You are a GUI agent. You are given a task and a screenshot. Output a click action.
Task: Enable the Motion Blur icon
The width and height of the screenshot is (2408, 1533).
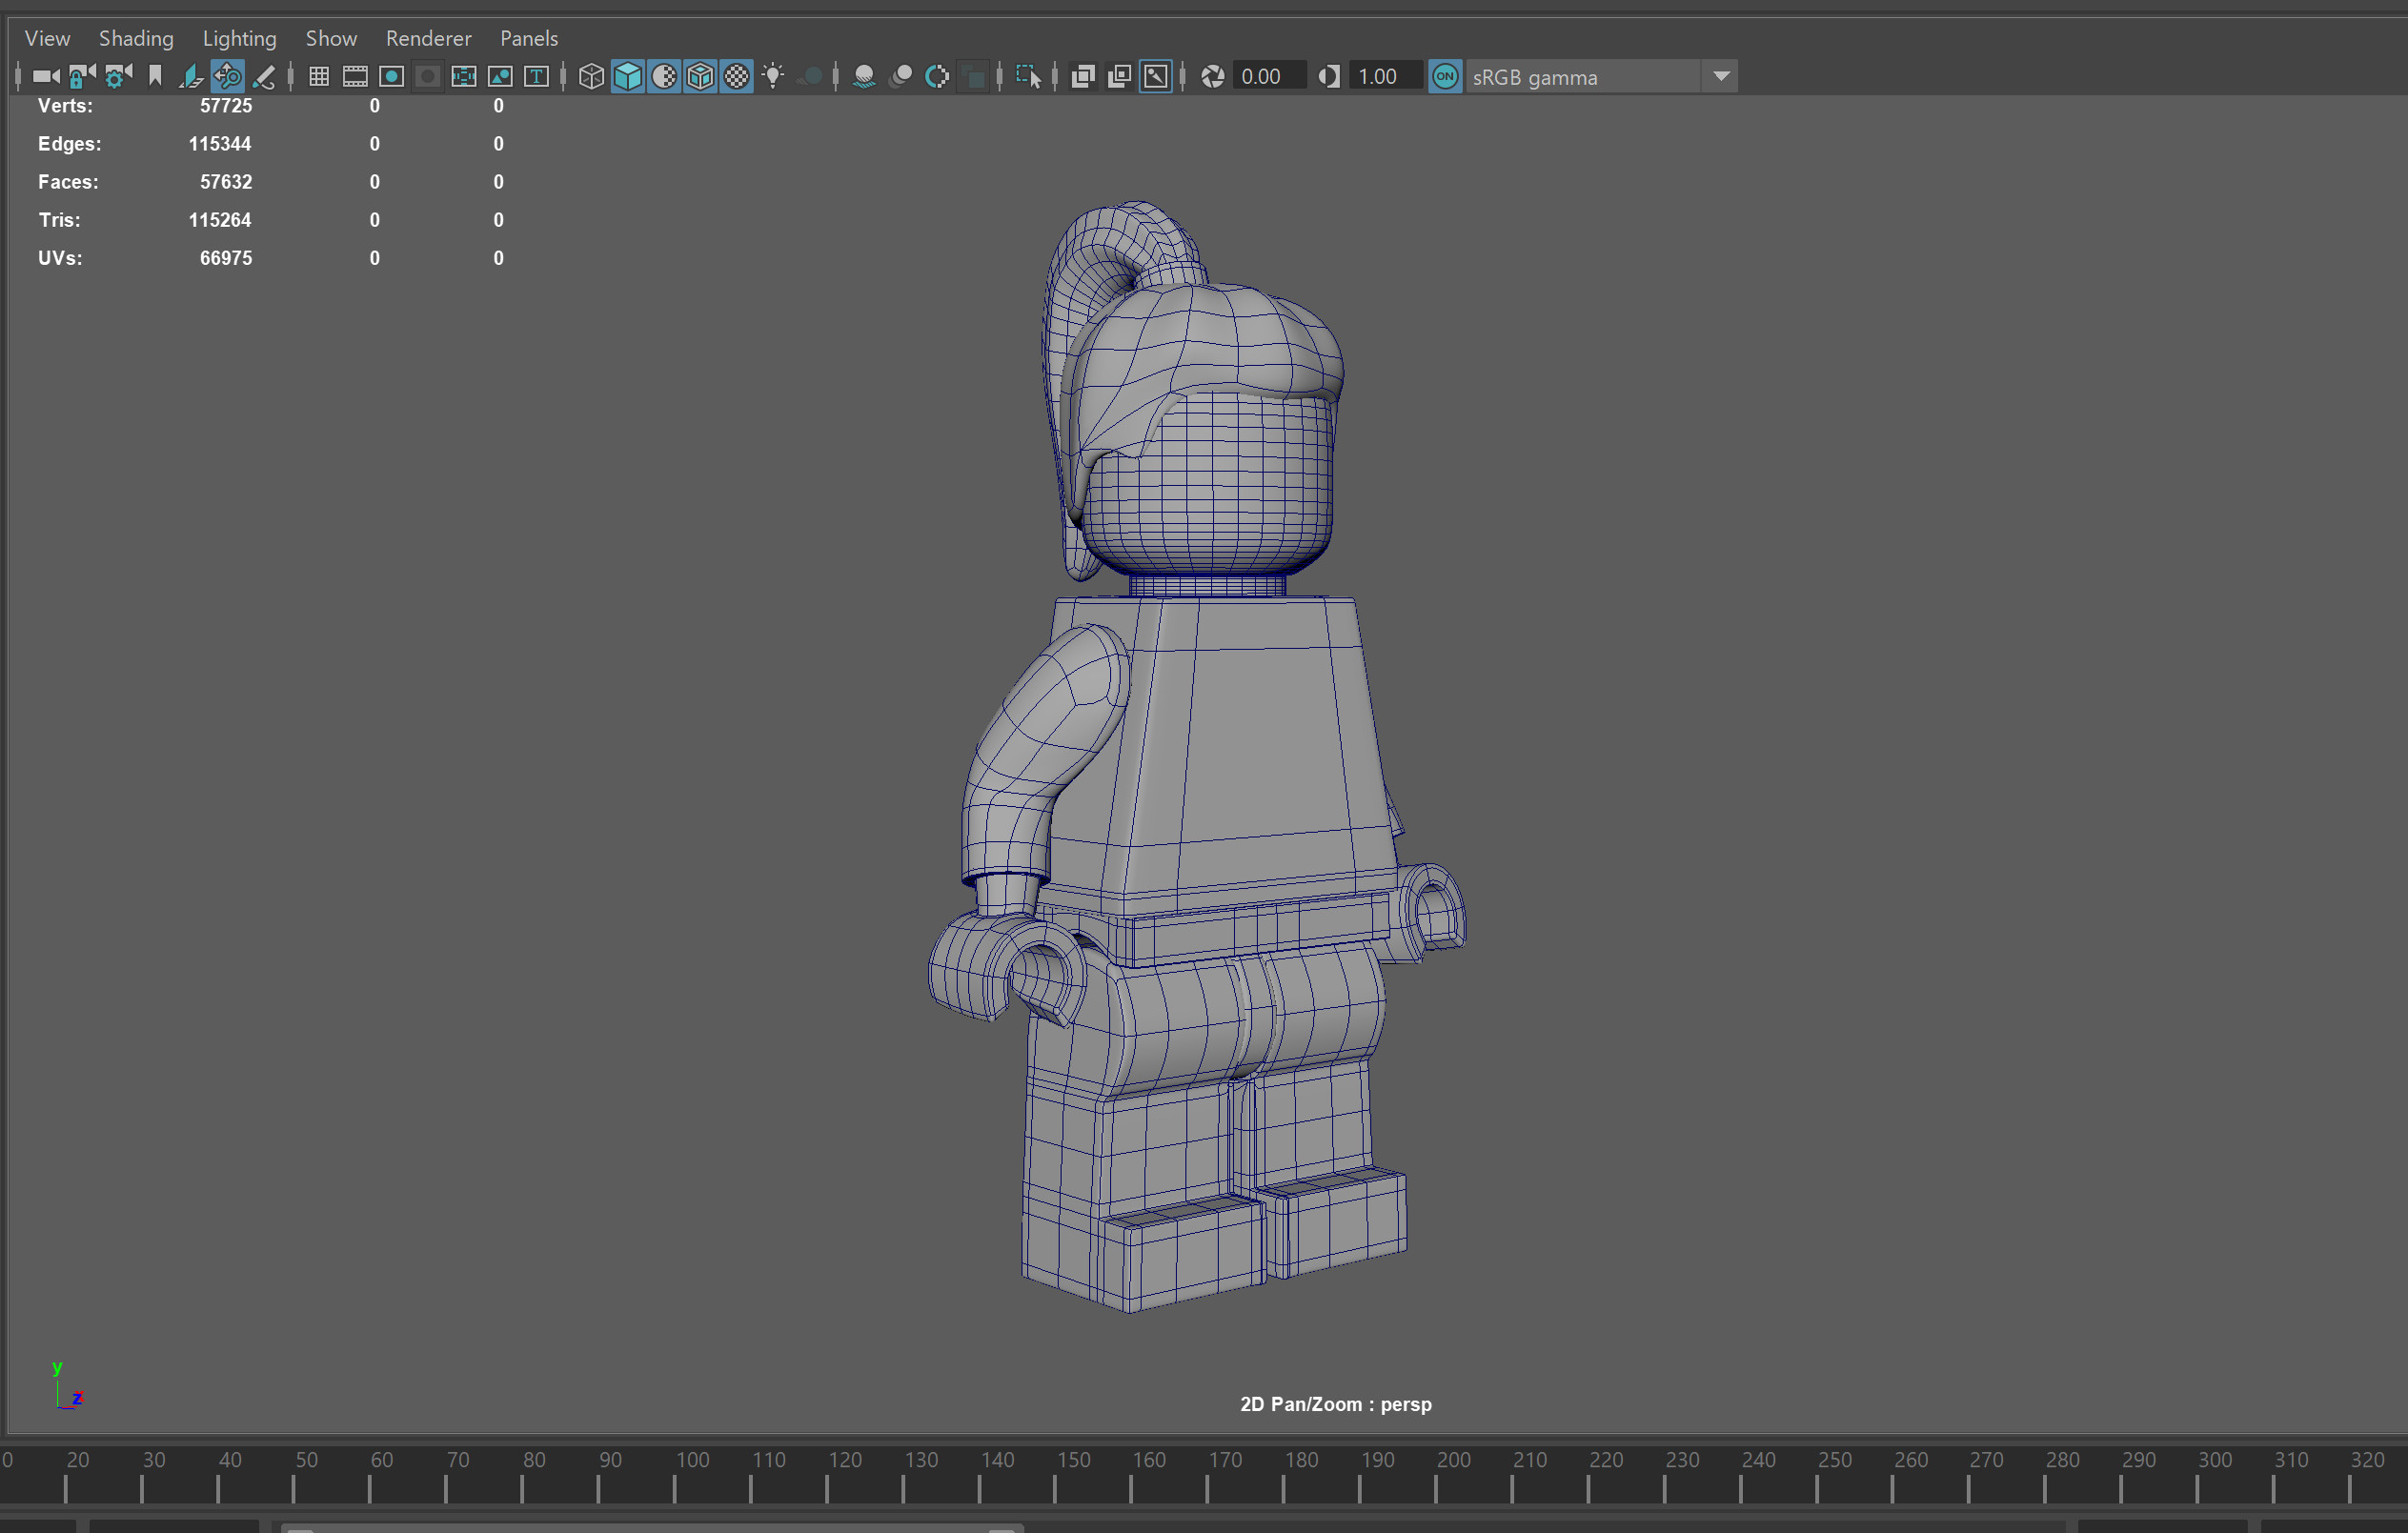pos(901,76)
